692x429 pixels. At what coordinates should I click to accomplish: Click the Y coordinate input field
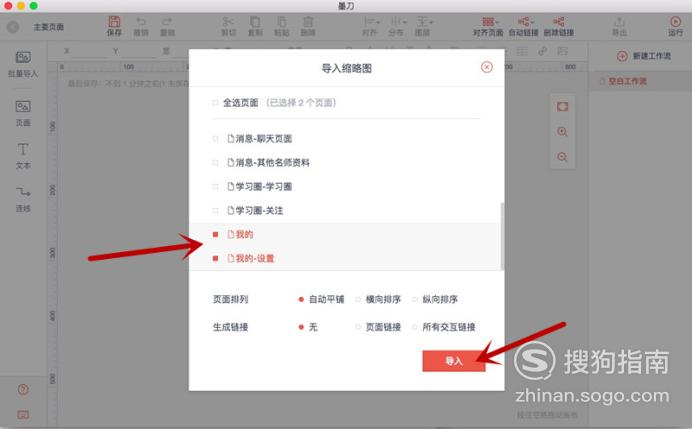[138, 52]
